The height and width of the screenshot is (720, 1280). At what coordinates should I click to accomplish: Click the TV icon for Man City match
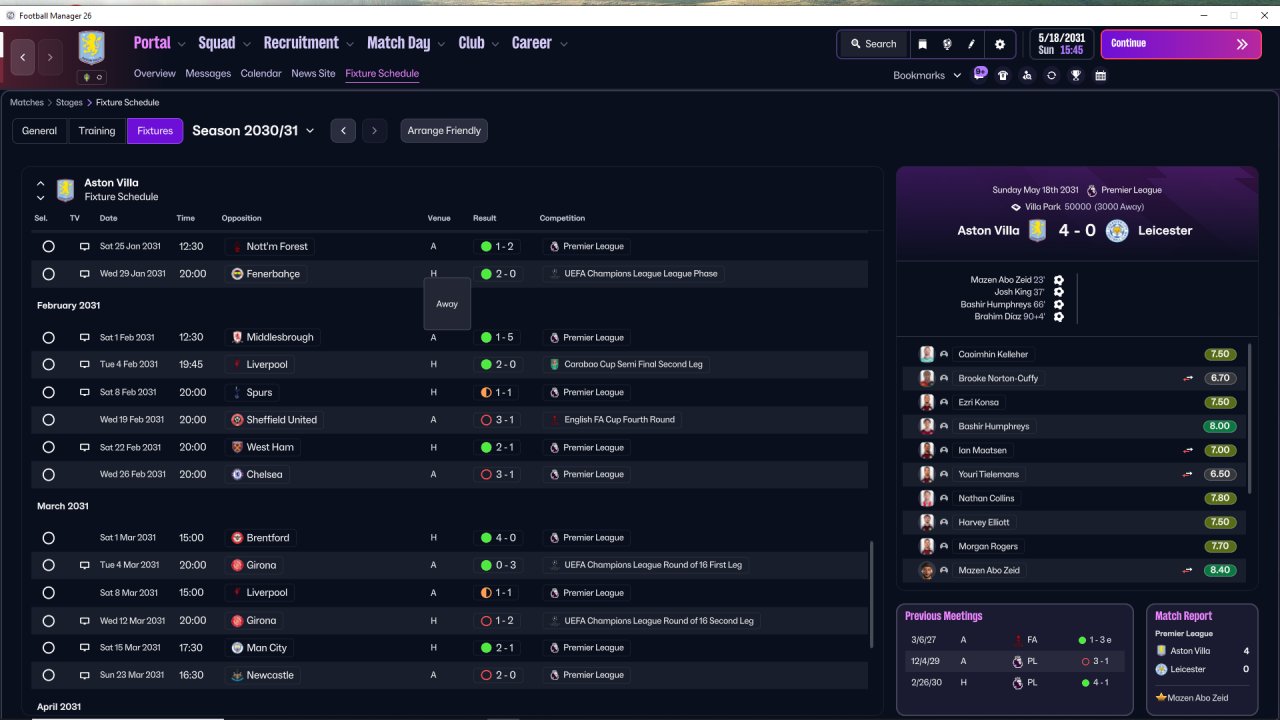[85, 648]
